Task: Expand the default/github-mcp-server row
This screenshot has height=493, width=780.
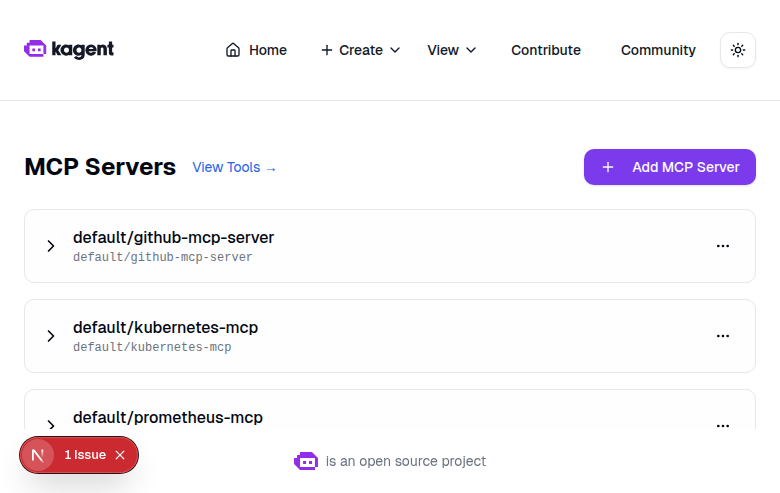Action: (51, 246)
